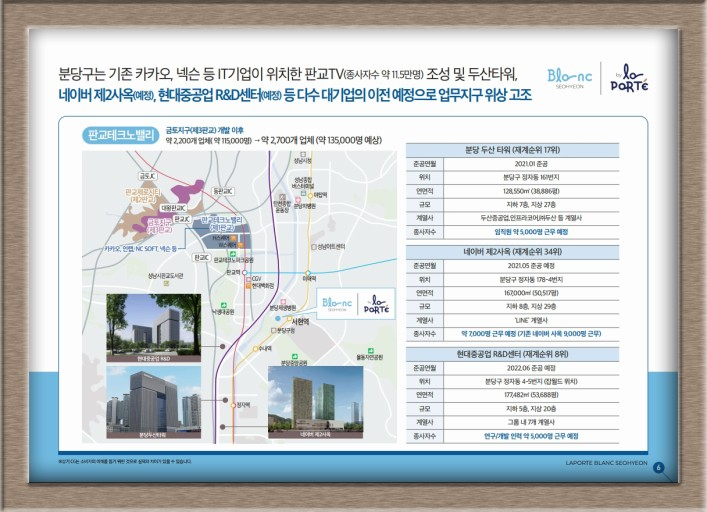Click the 약 7,000명 근무 예정 cell
707x512 pixels.
pyautogui.click(x=531, y=334)
